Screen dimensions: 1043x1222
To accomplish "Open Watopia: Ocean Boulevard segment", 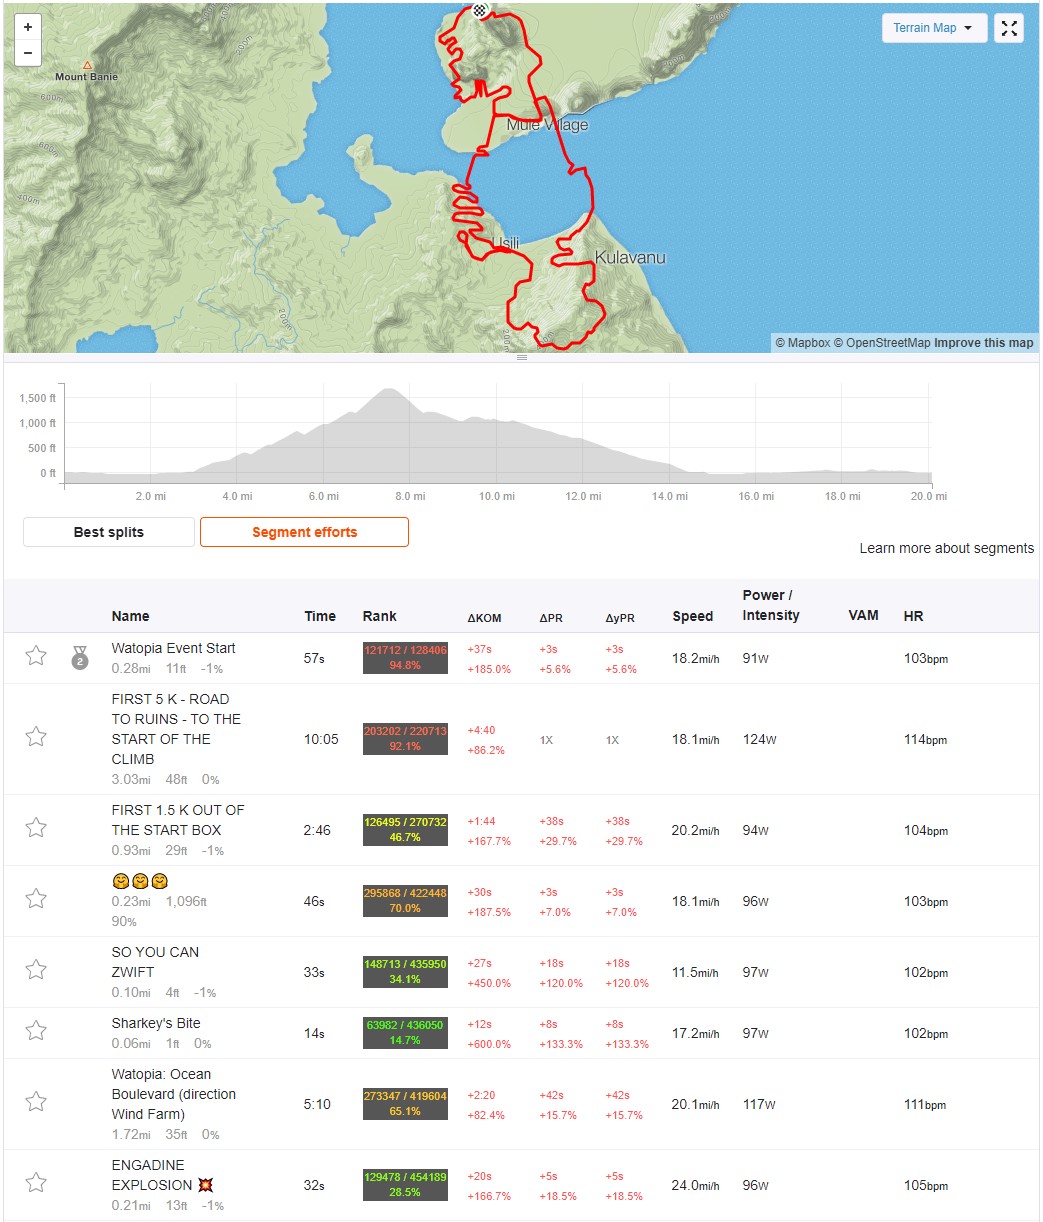I will point(174,1094).
